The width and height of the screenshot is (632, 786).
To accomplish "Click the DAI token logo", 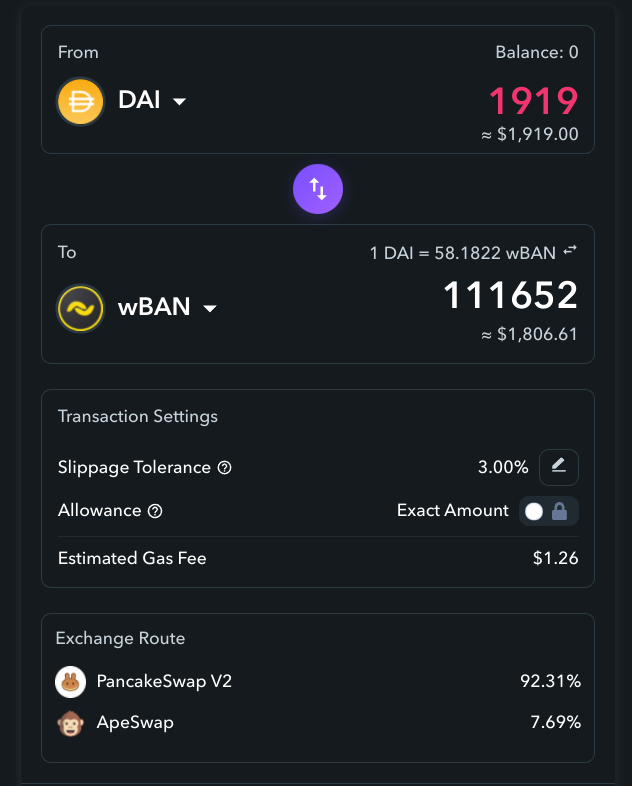I will coord(81,101).
